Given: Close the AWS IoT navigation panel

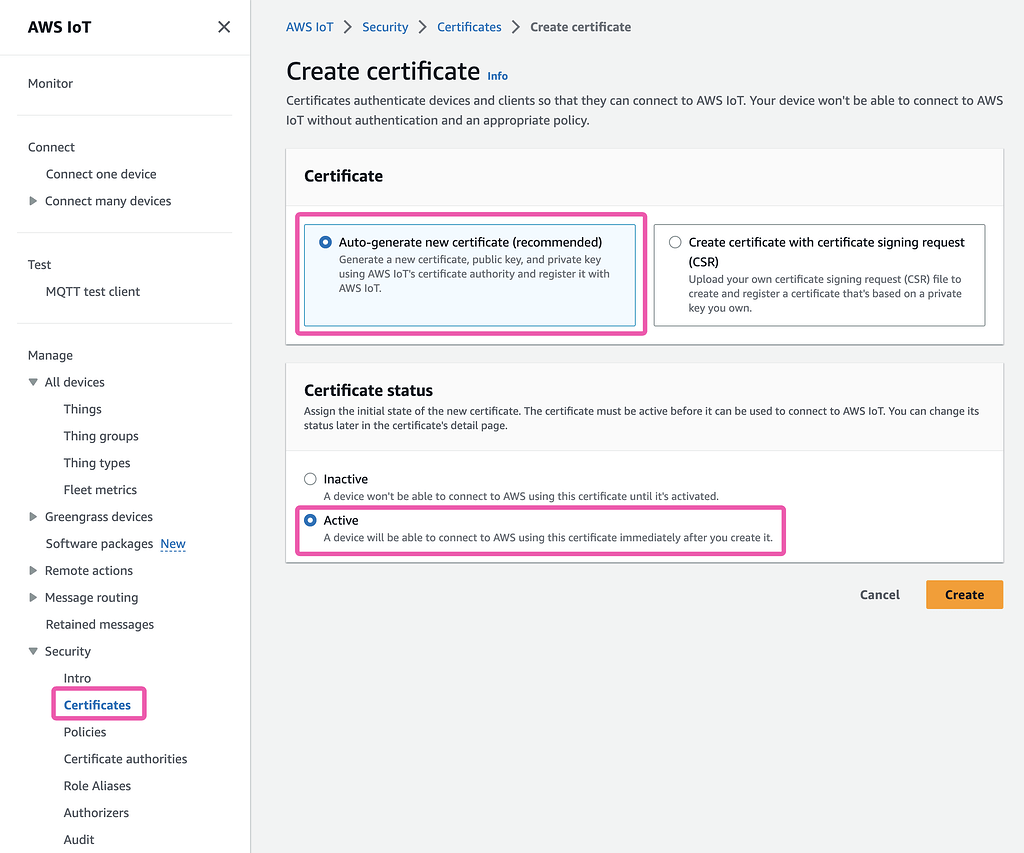Looking at the screenshot, I should point(224,27).
